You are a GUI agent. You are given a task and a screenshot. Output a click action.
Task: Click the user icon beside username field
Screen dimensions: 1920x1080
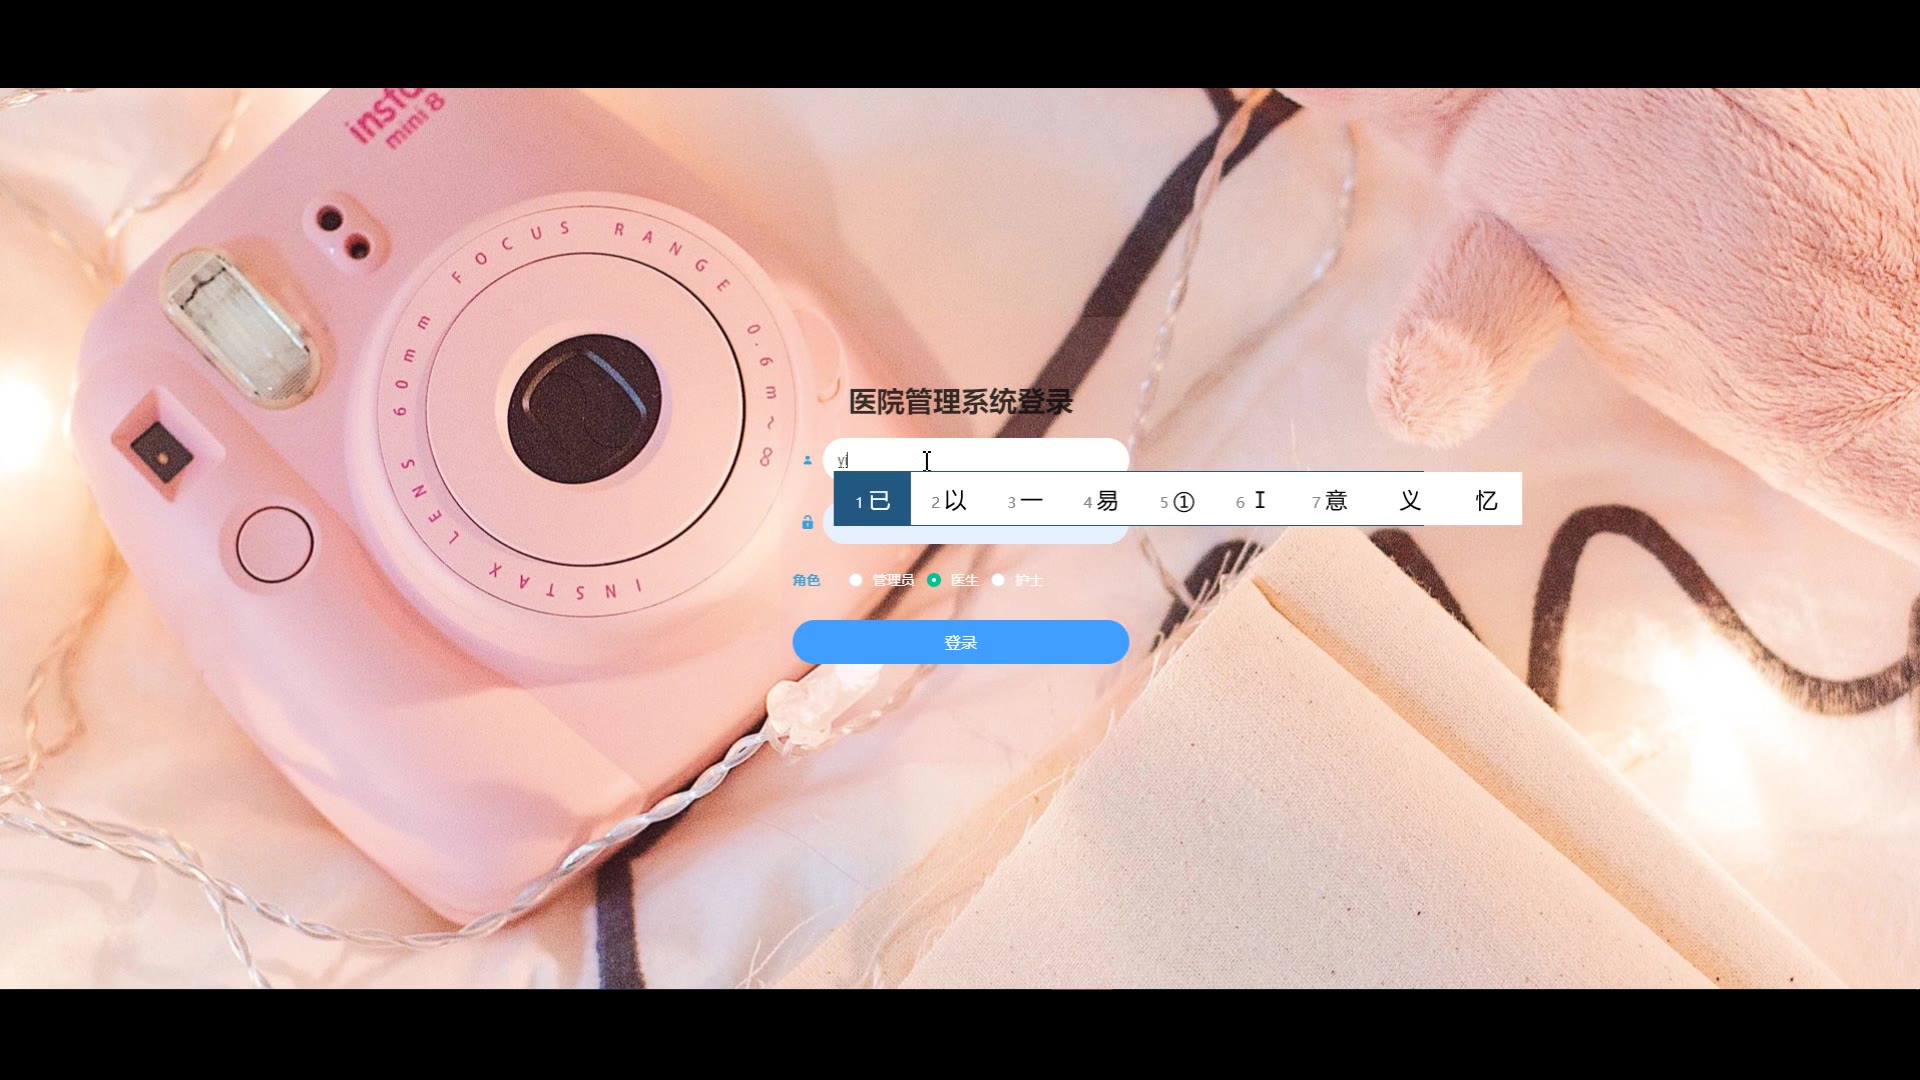coord(808,461)
